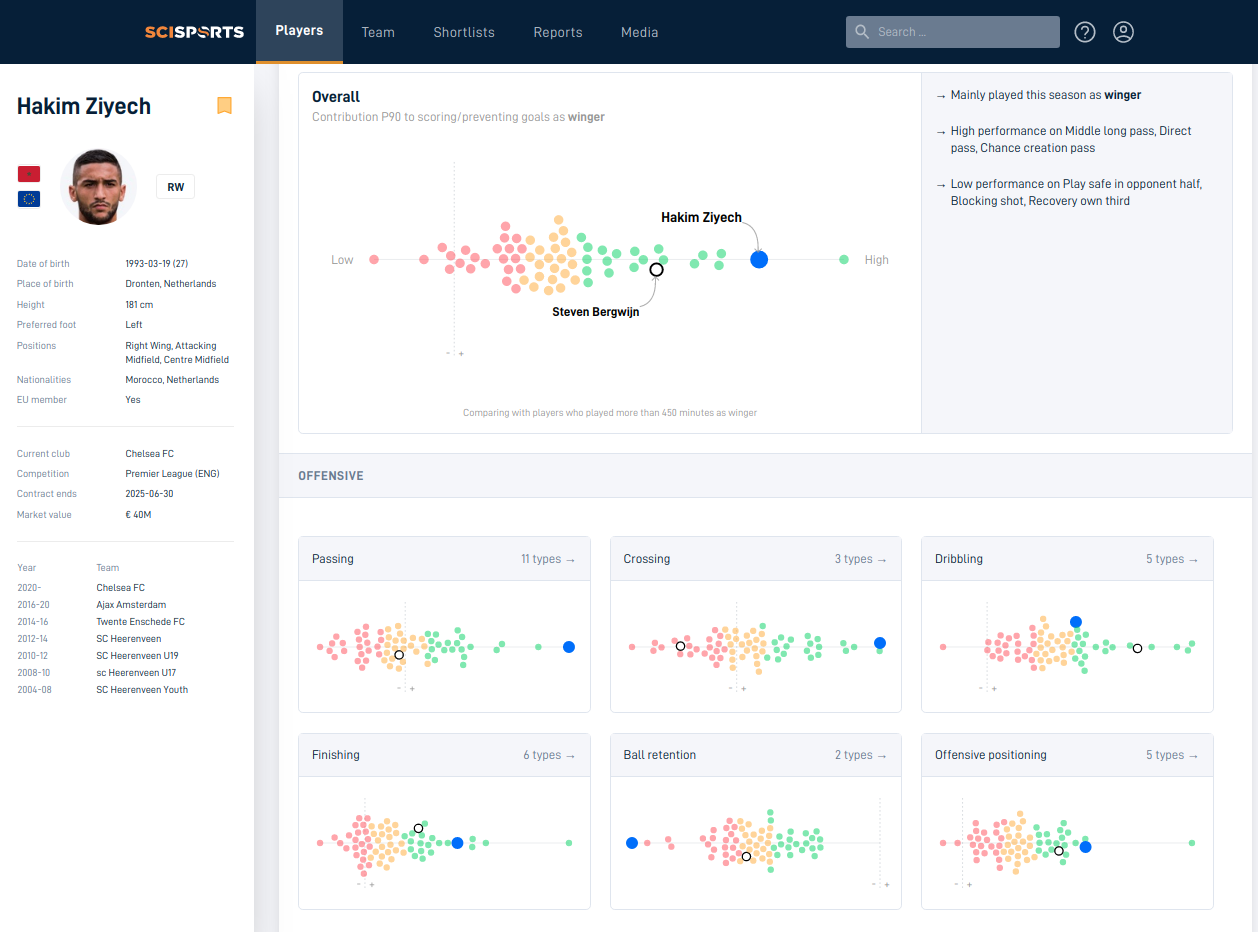Click the High performance insight text

click(x=1071, y=139)
